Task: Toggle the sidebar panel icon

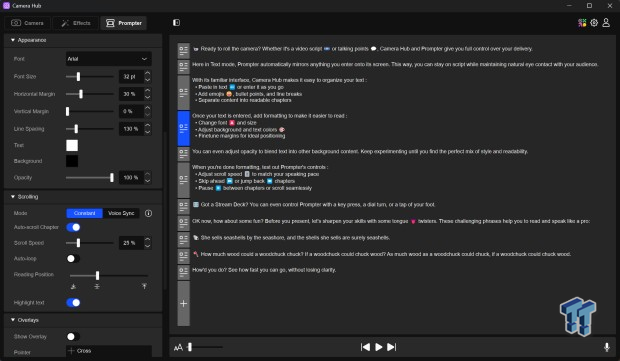Action: tap(176, 23)
